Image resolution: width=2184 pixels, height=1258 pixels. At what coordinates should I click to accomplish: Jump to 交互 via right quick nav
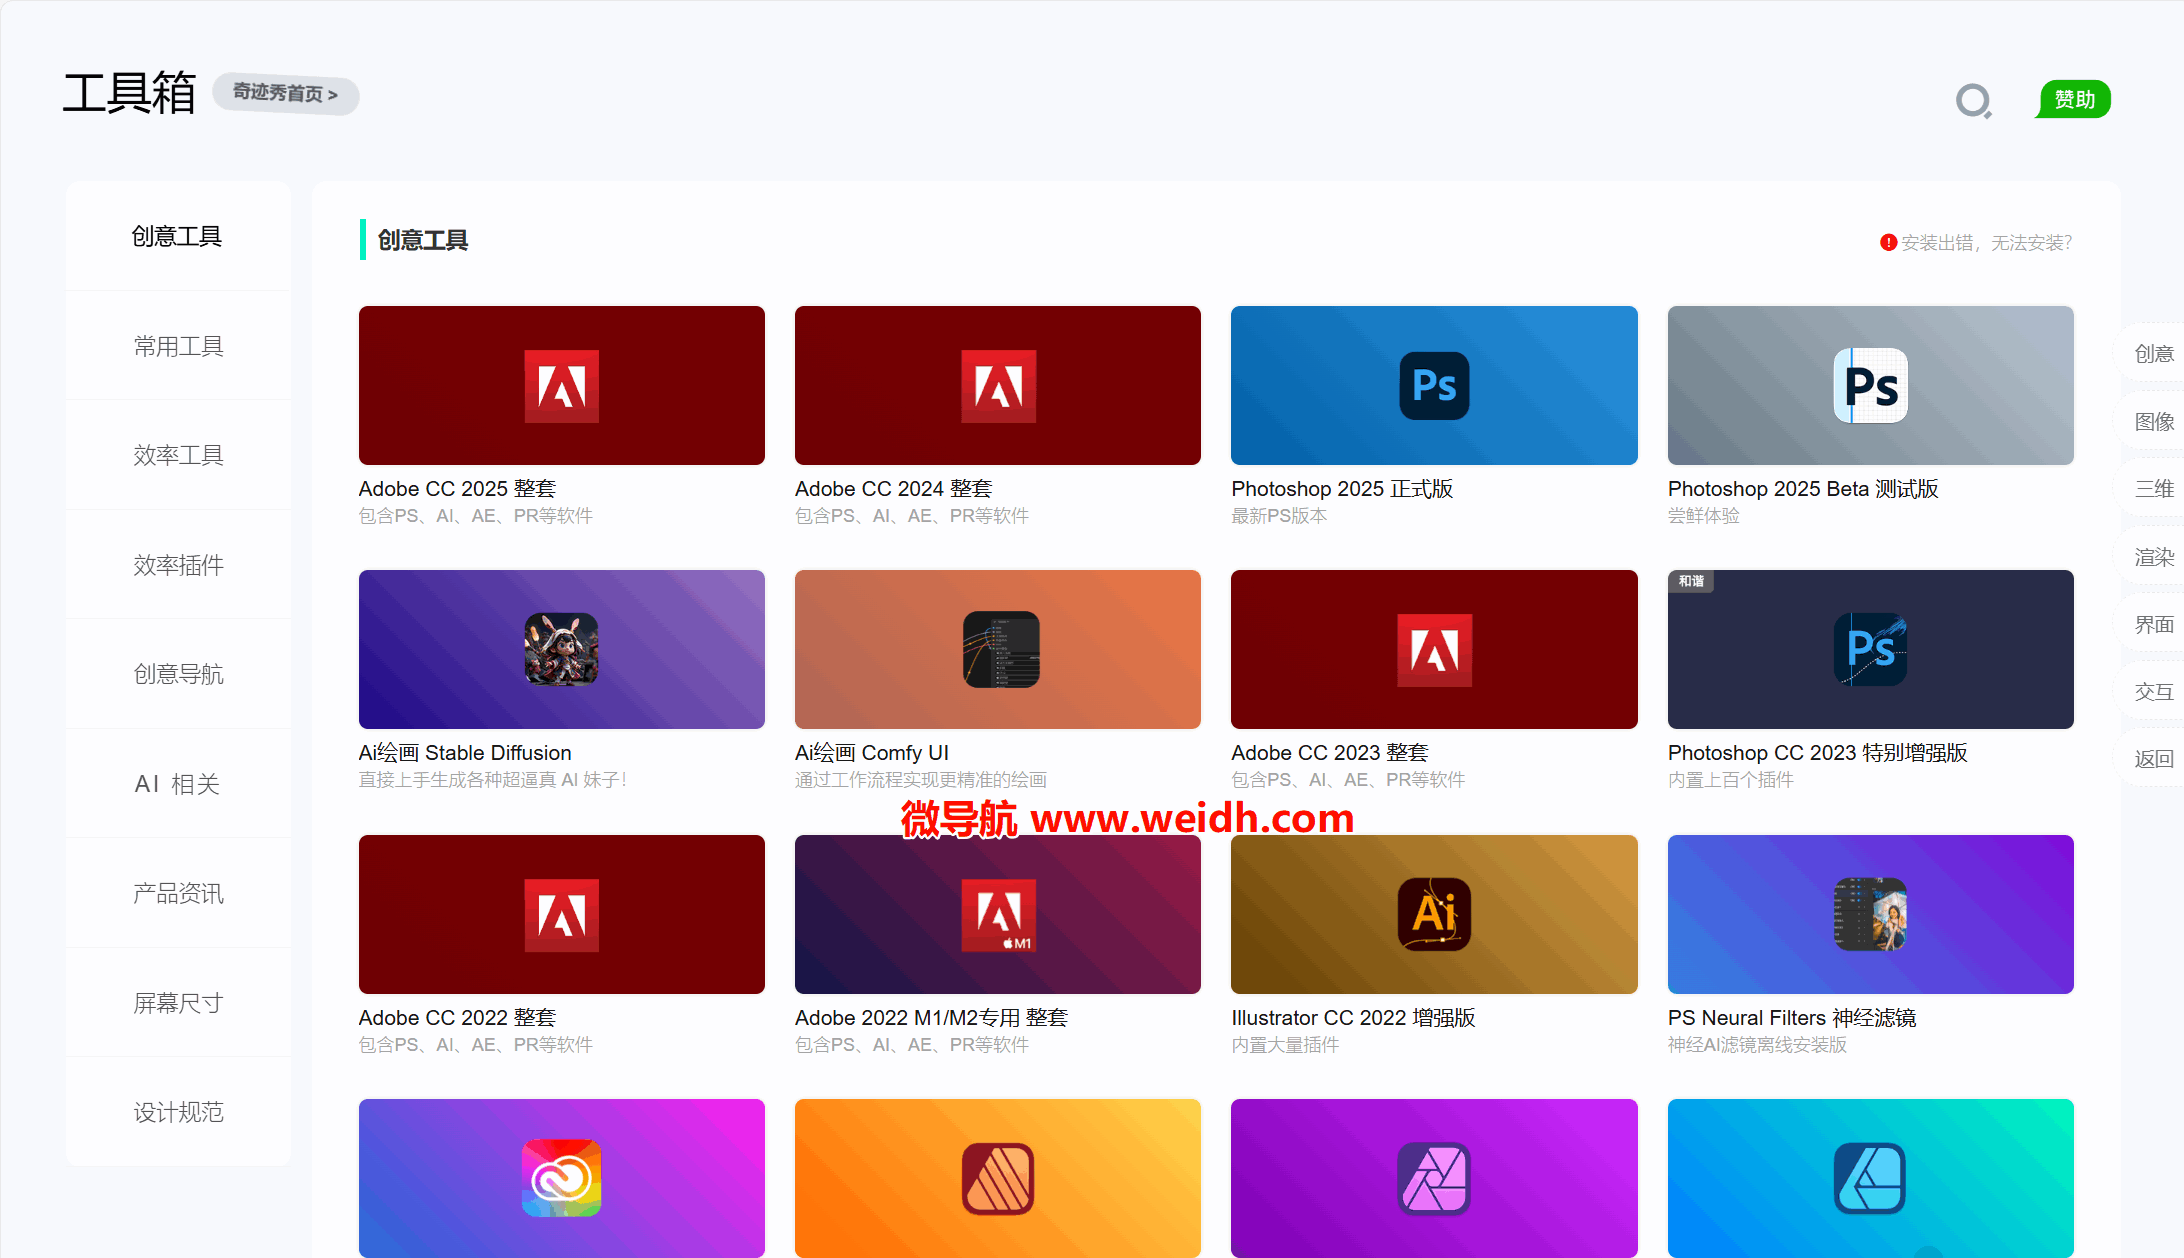pyautogui.click(x=2153, y=691)
